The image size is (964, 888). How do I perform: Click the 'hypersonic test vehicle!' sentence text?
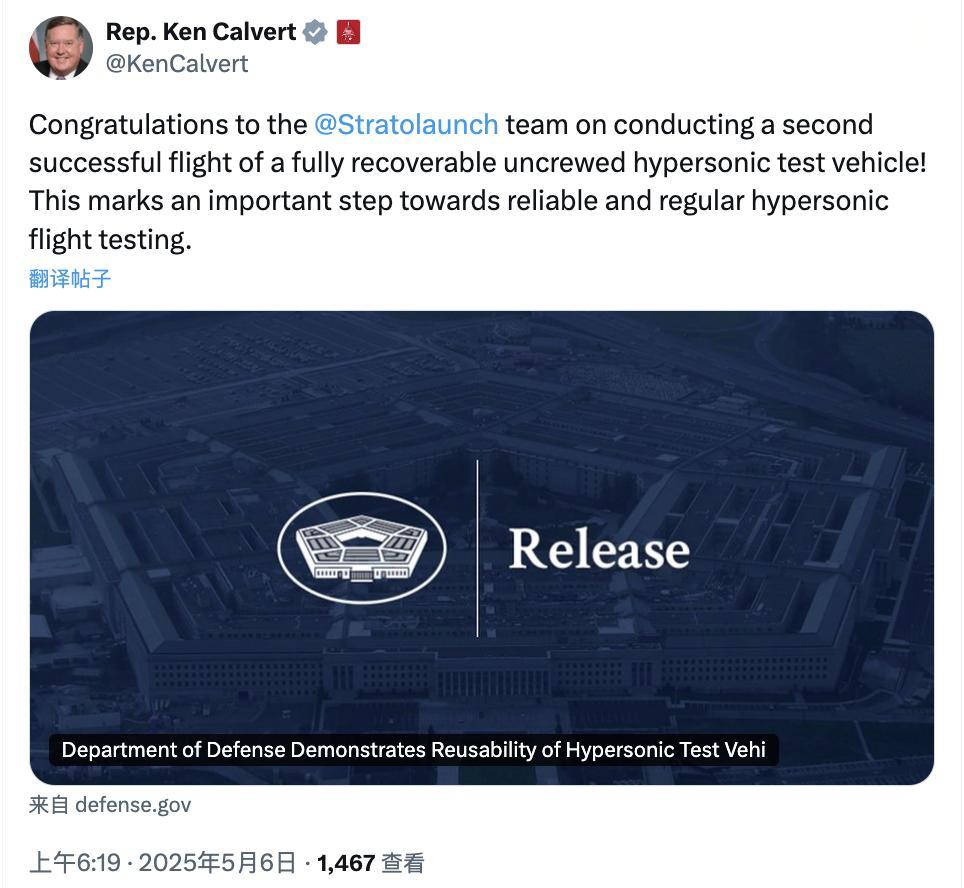tap(779, 163)
